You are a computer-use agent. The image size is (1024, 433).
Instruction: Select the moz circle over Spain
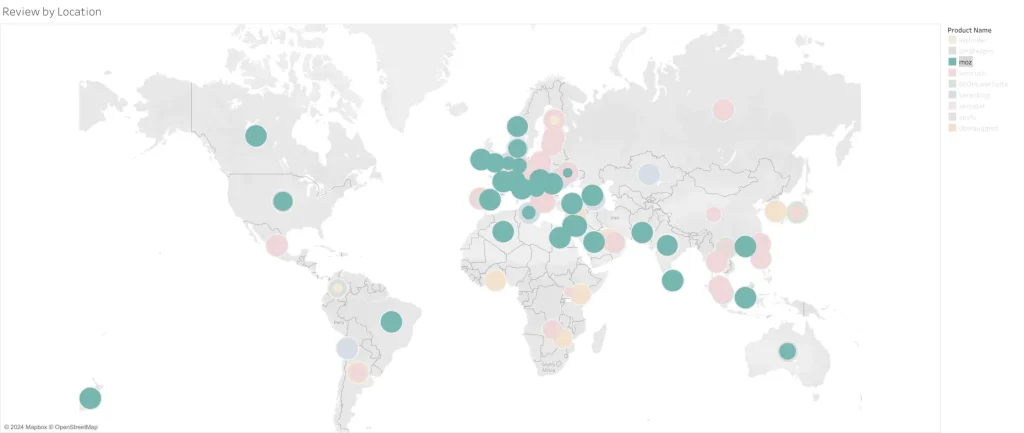[490, 200]
